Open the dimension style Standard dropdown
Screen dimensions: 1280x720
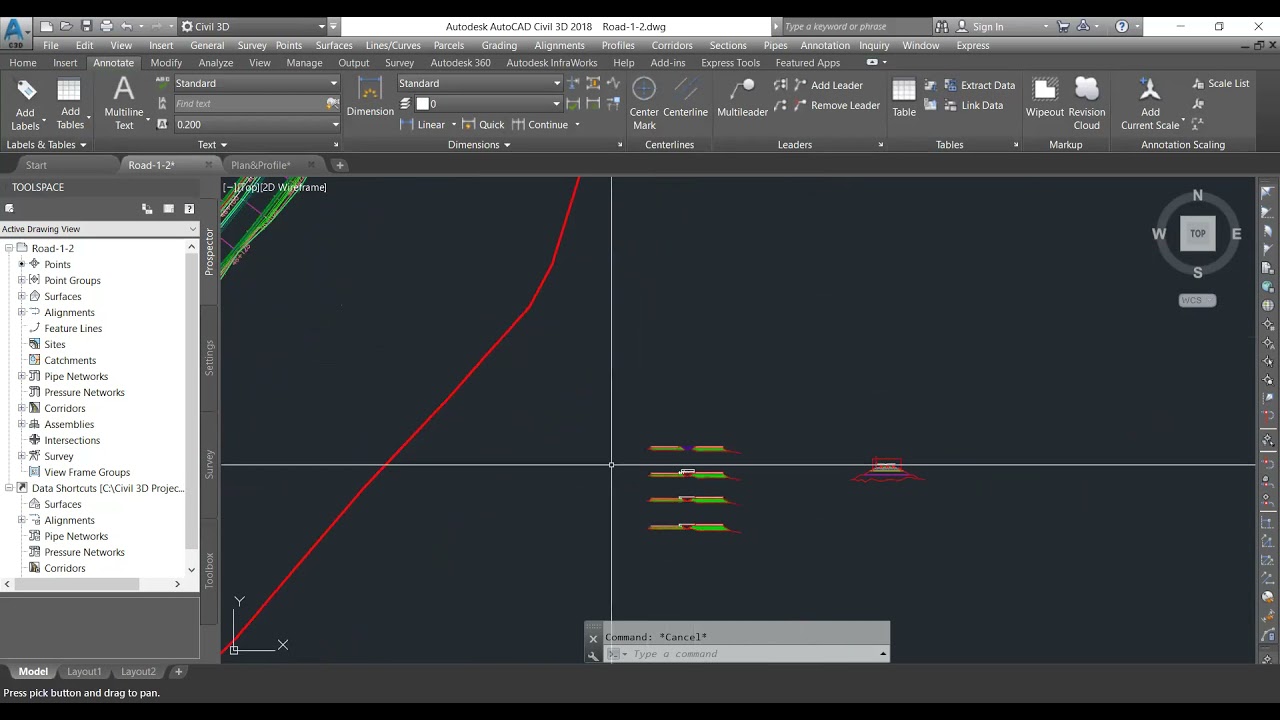coord(556,83)
